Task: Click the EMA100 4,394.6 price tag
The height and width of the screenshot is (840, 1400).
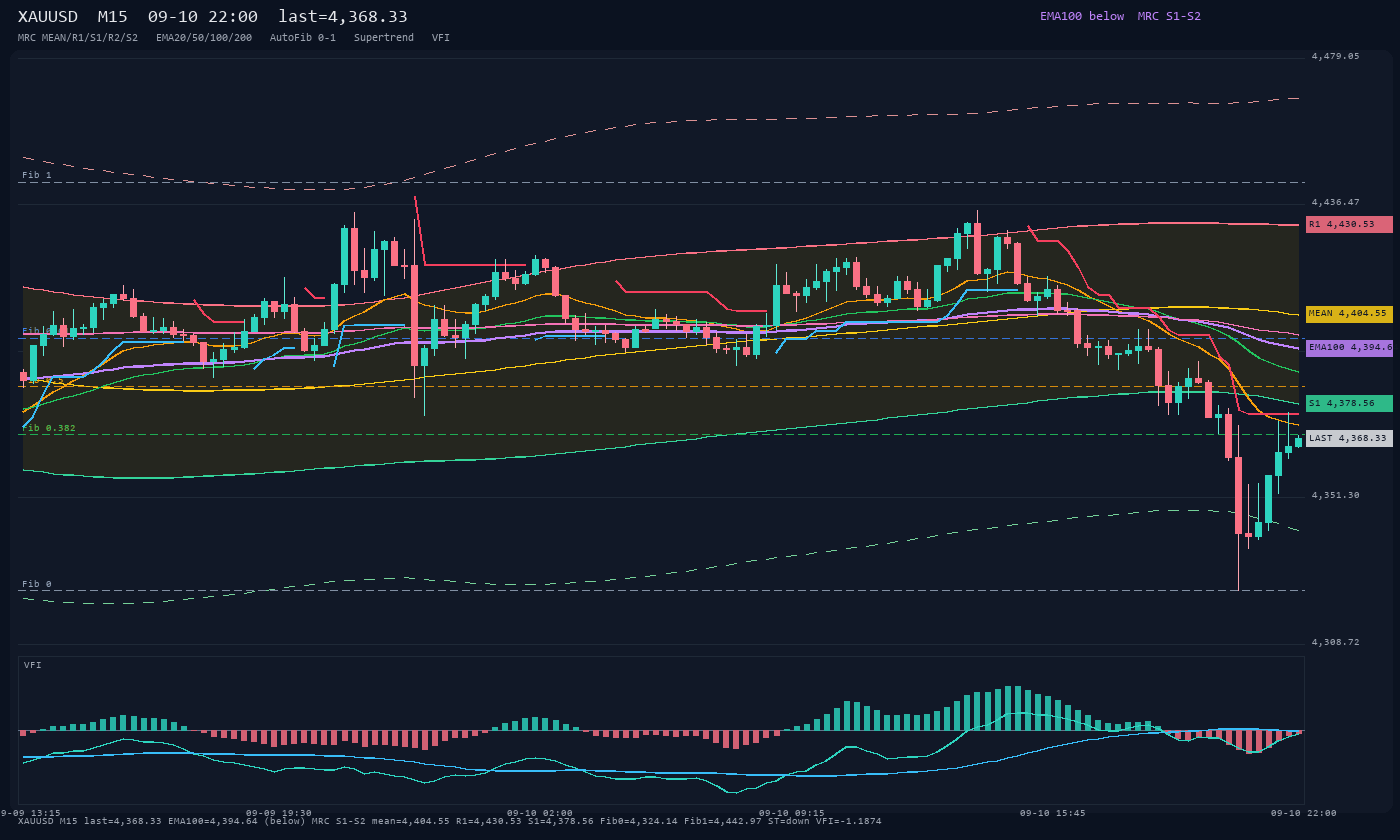Action: coord(1349,348)
